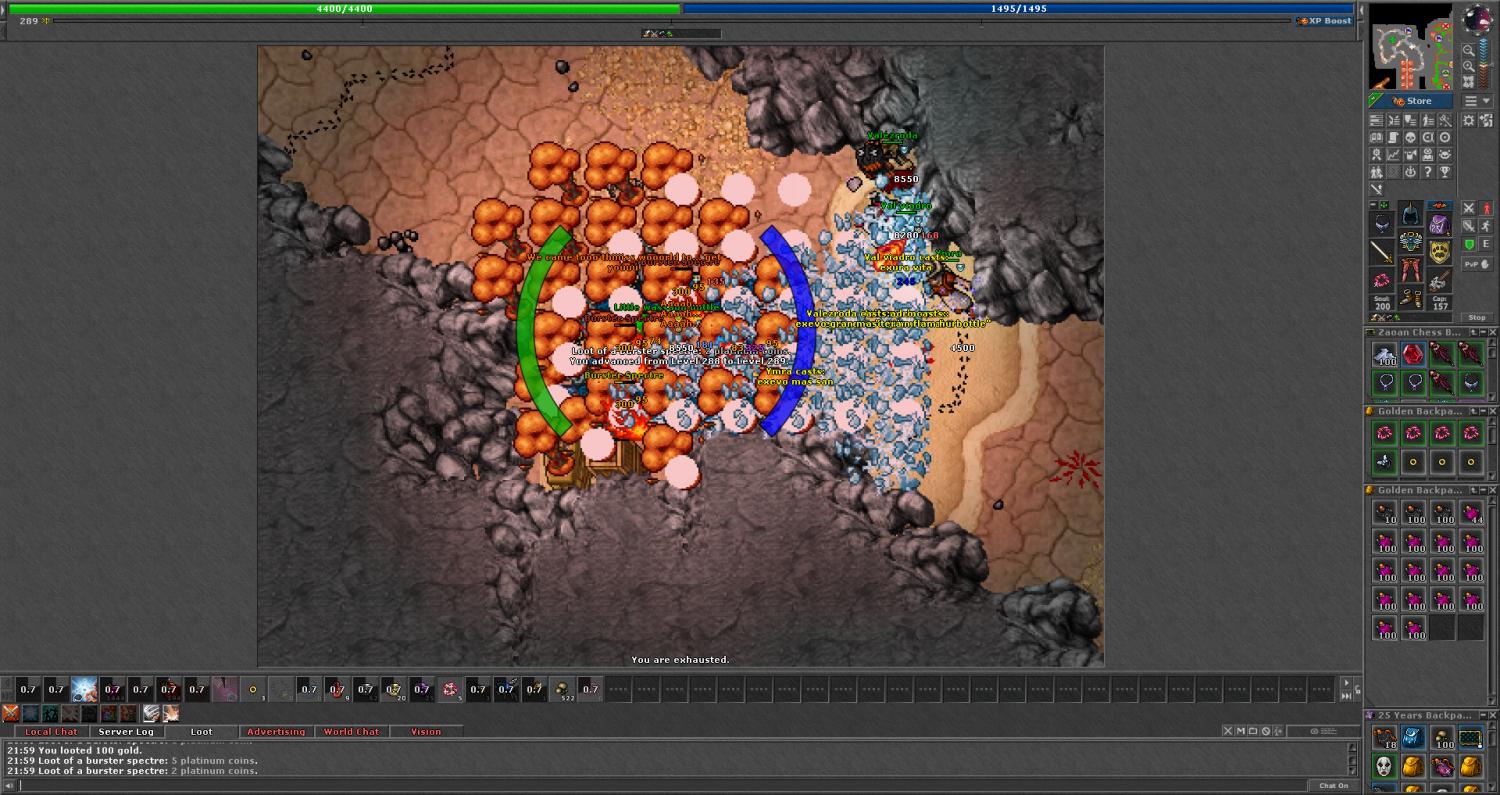
Task: Click the green health bar showing 4400/4400
Action: pyautogui.click(x=345, y=9)
